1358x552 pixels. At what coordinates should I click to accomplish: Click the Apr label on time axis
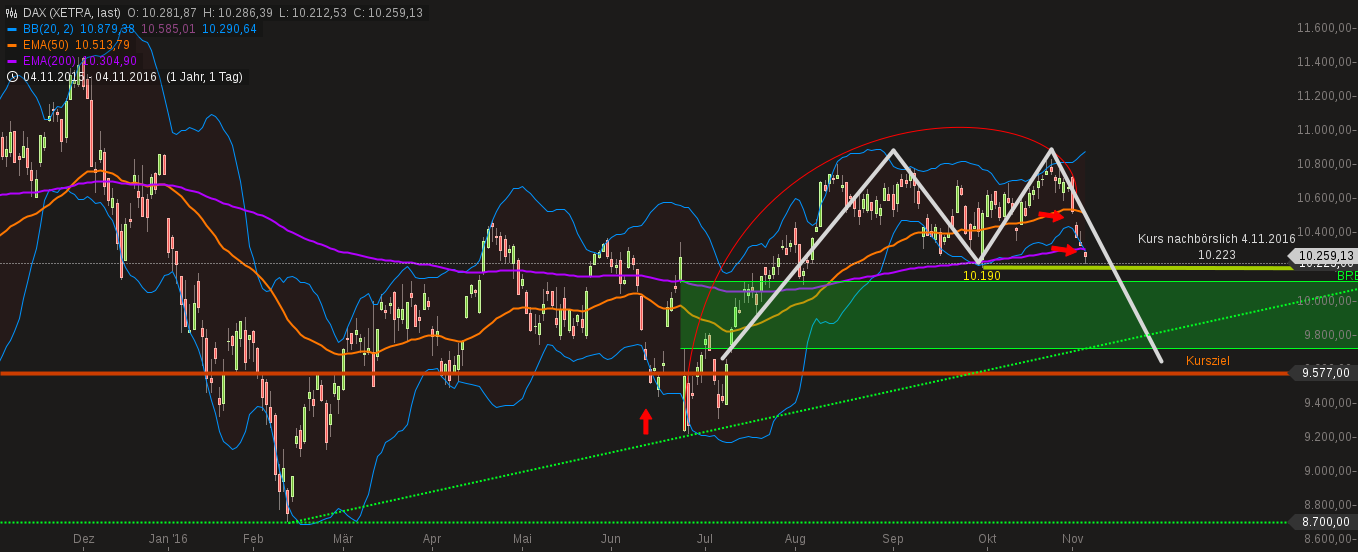pyautogui.click(x=432, y=539)
